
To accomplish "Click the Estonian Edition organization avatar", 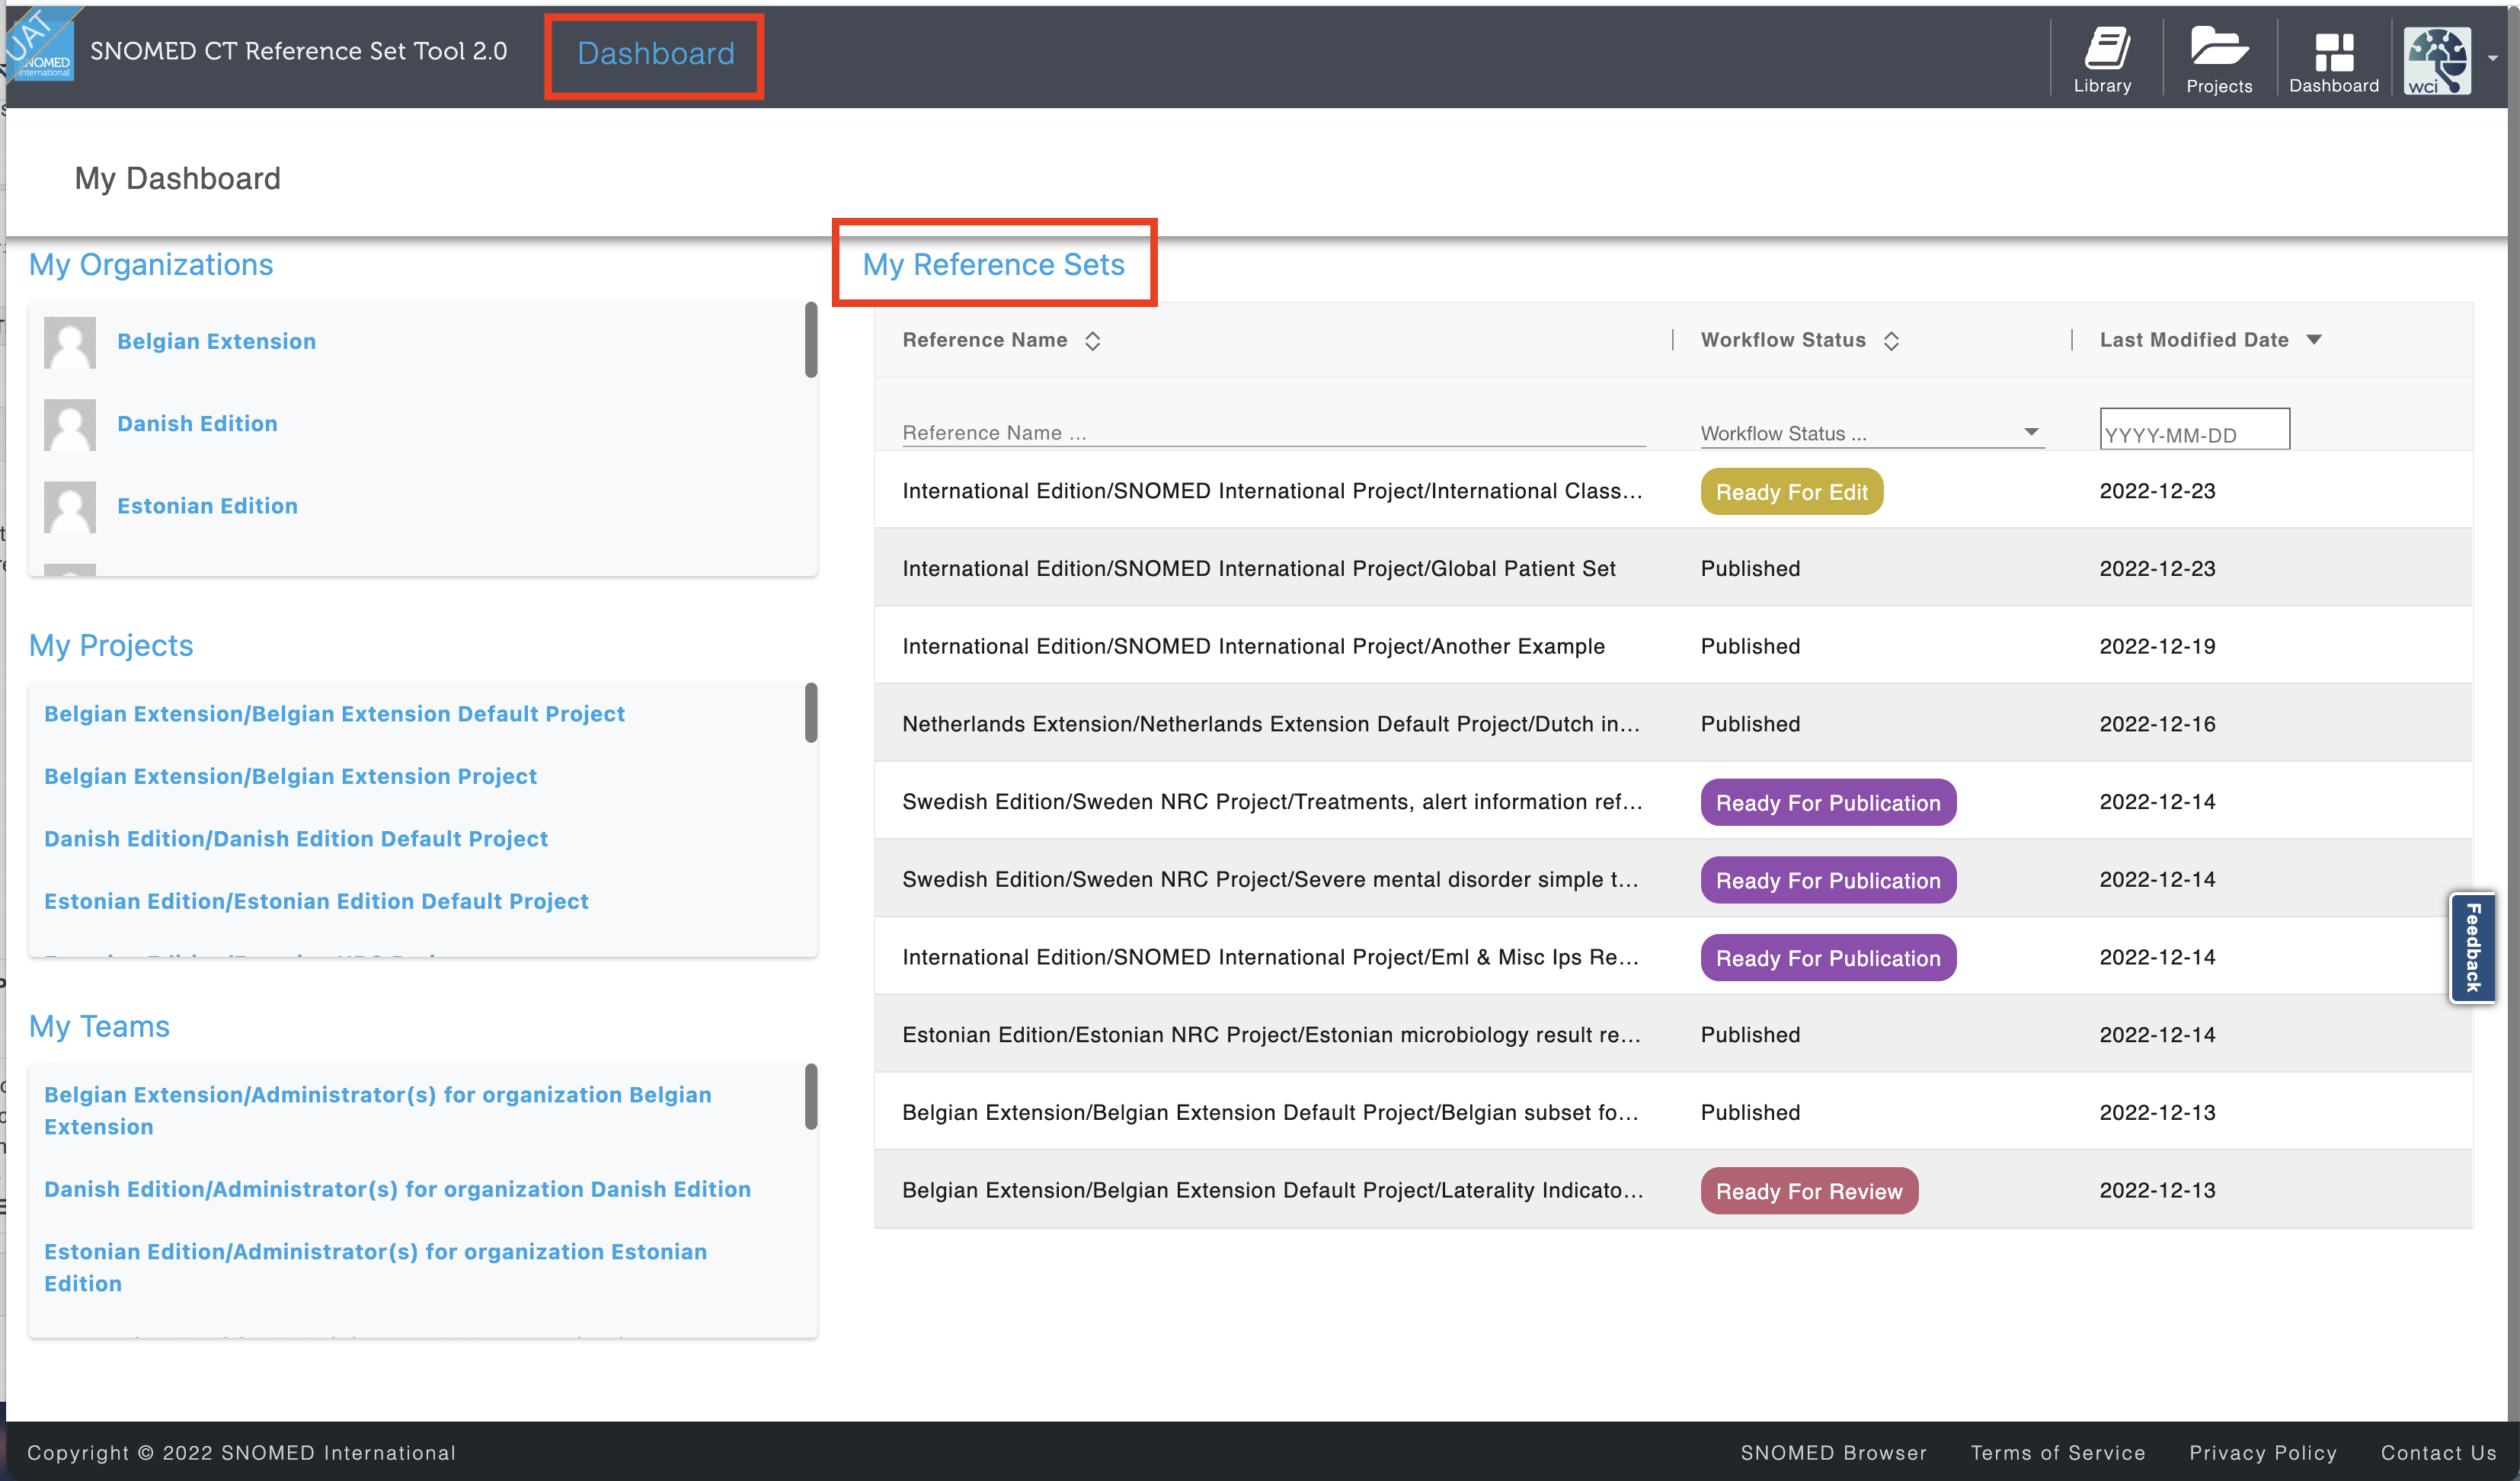I will (70, 506).
